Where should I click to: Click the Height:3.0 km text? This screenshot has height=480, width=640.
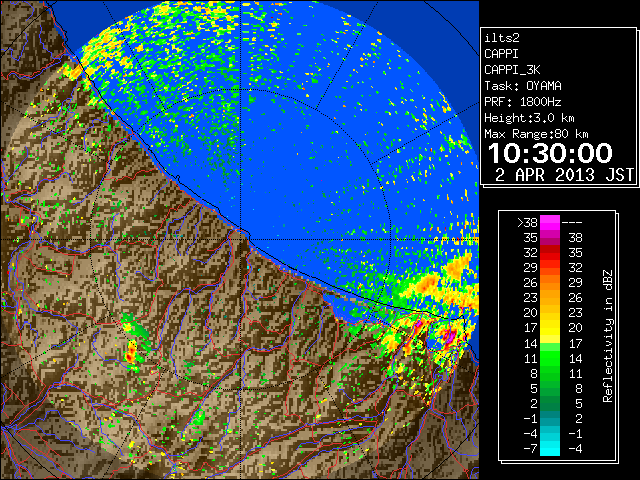pyautogui.click(x=529, y=118)
